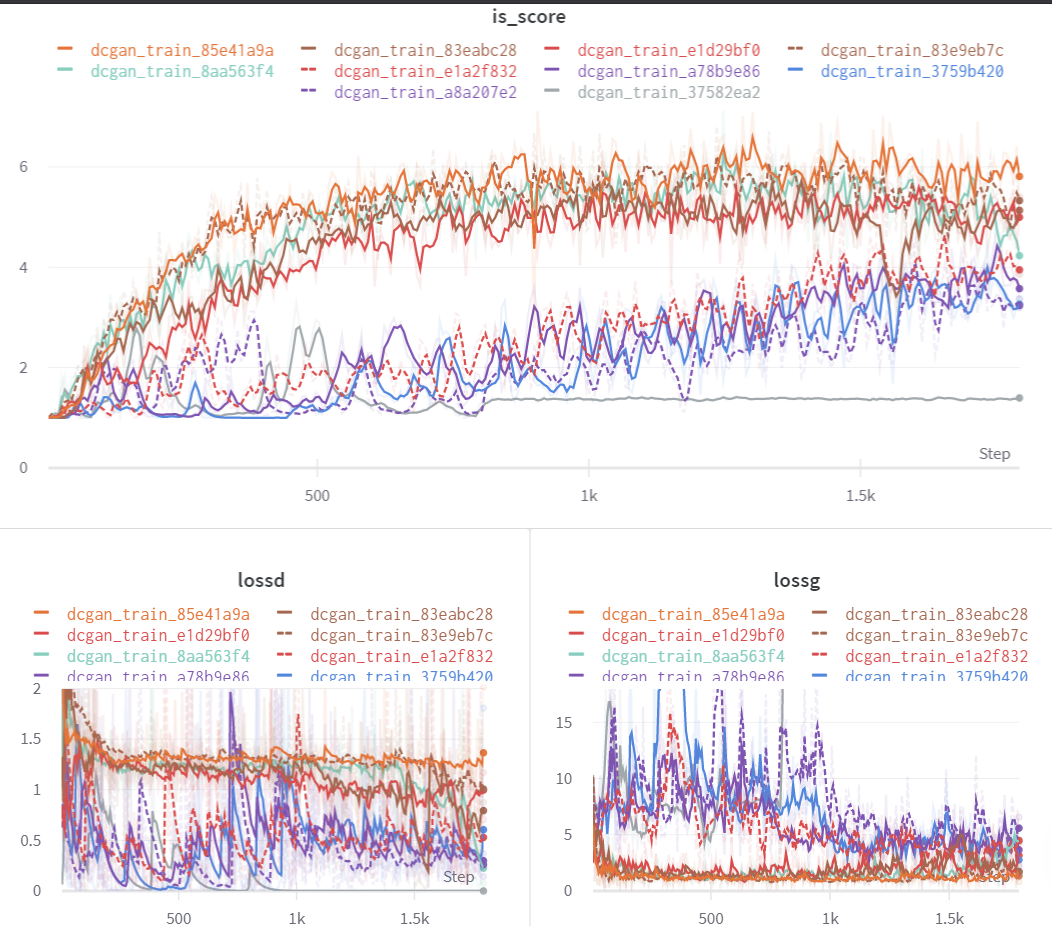Image resolution: width=1052 pixels, height=926 pixels.
Task: Click the 5 label on lossg y-axis
Action: pos(568,835)
